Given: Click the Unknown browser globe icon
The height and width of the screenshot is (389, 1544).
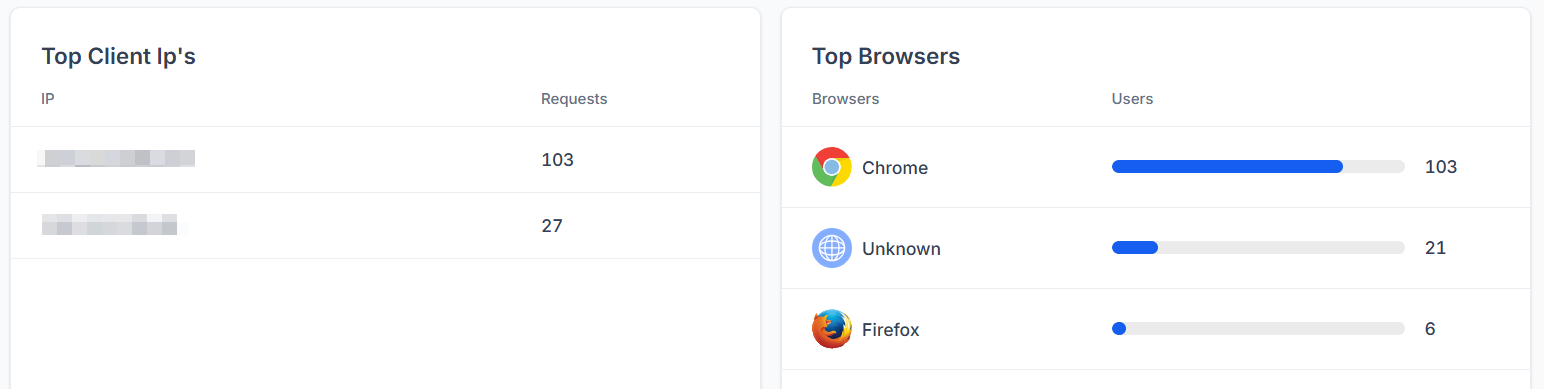Looking at the screenshot, I should coord(832,248).
